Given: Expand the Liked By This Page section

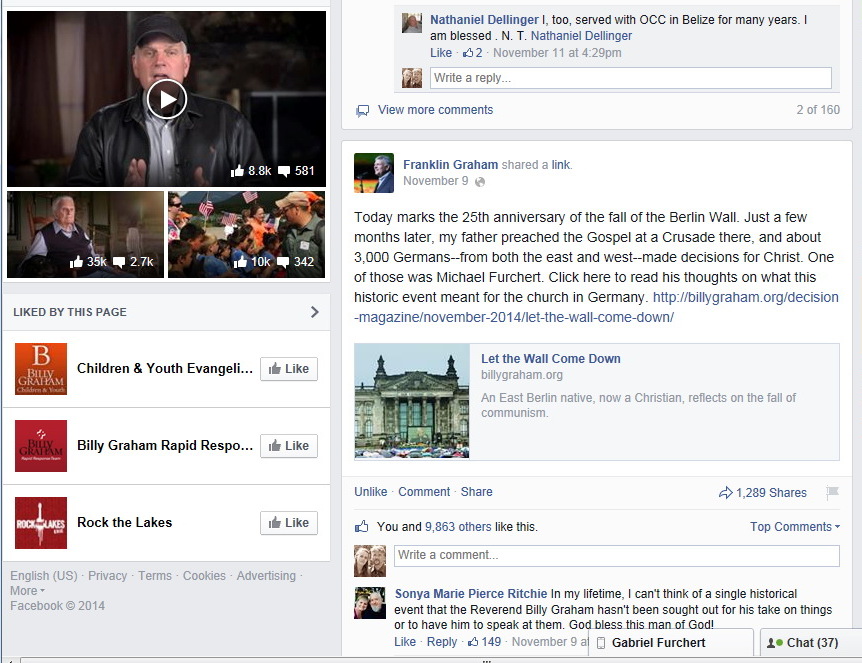Looking at the screenshot, I should point(314,312).
